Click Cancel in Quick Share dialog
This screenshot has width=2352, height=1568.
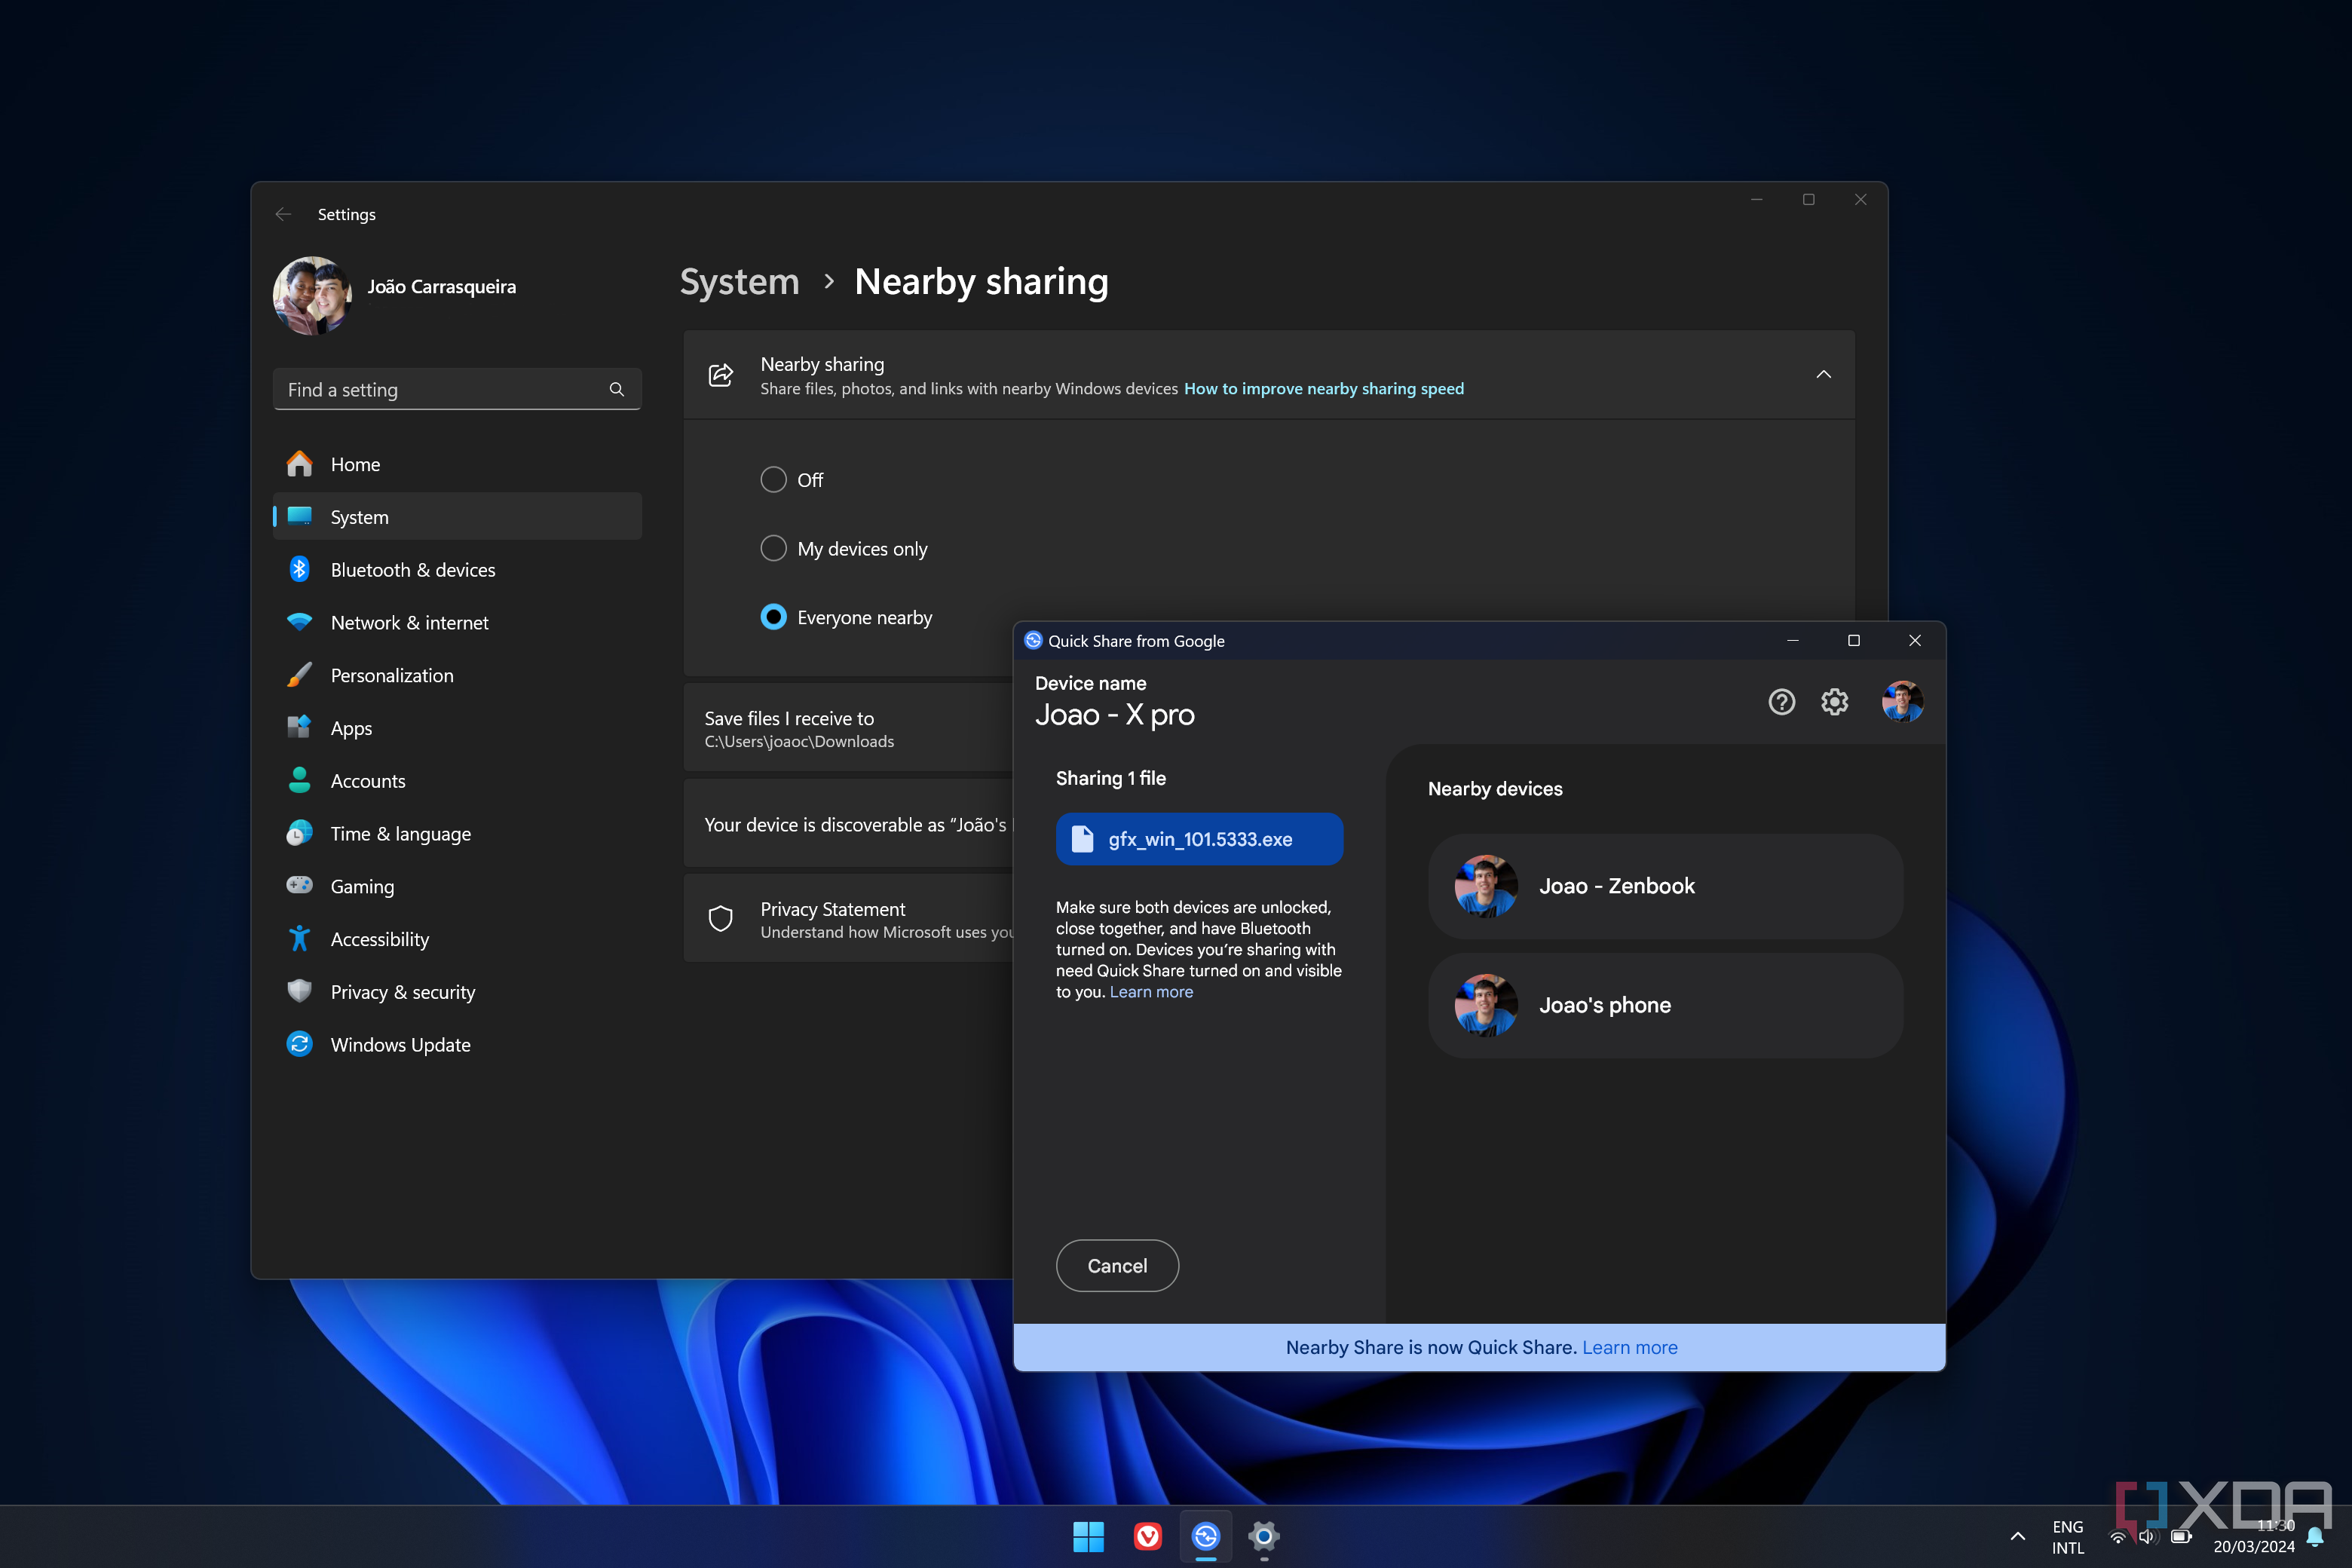[x=1116, y=1265]
